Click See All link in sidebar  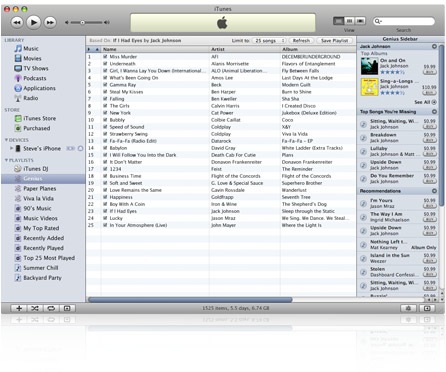coord(425,102)
